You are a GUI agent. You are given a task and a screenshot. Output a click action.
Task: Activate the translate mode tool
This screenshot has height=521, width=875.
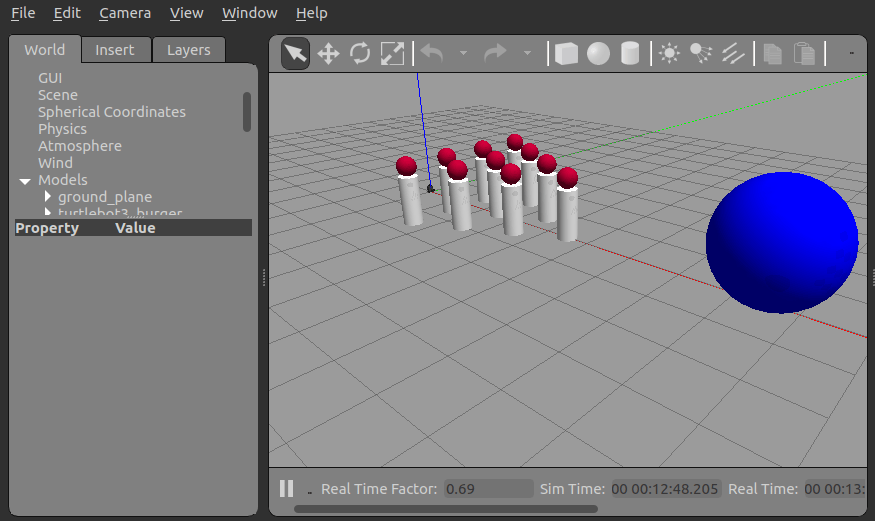point(328,54)
